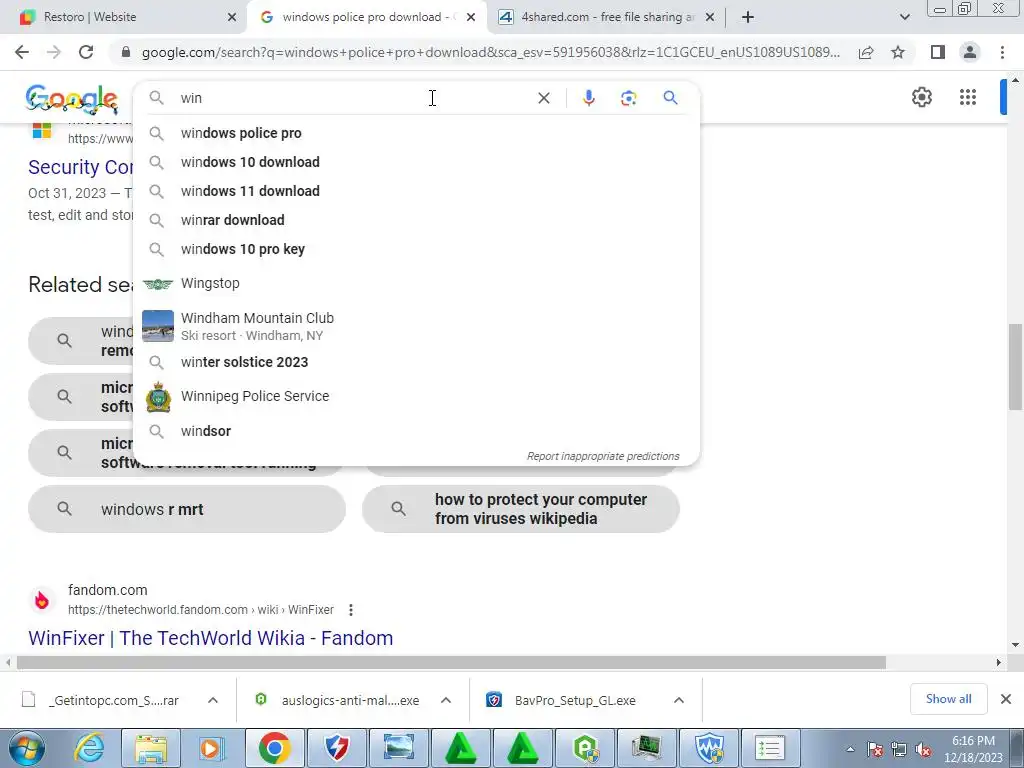The width and height of the screenshot is (1024, 768).
Task: Select Windham Mountain Club suggestion
Action: click(x=416, y=326)
